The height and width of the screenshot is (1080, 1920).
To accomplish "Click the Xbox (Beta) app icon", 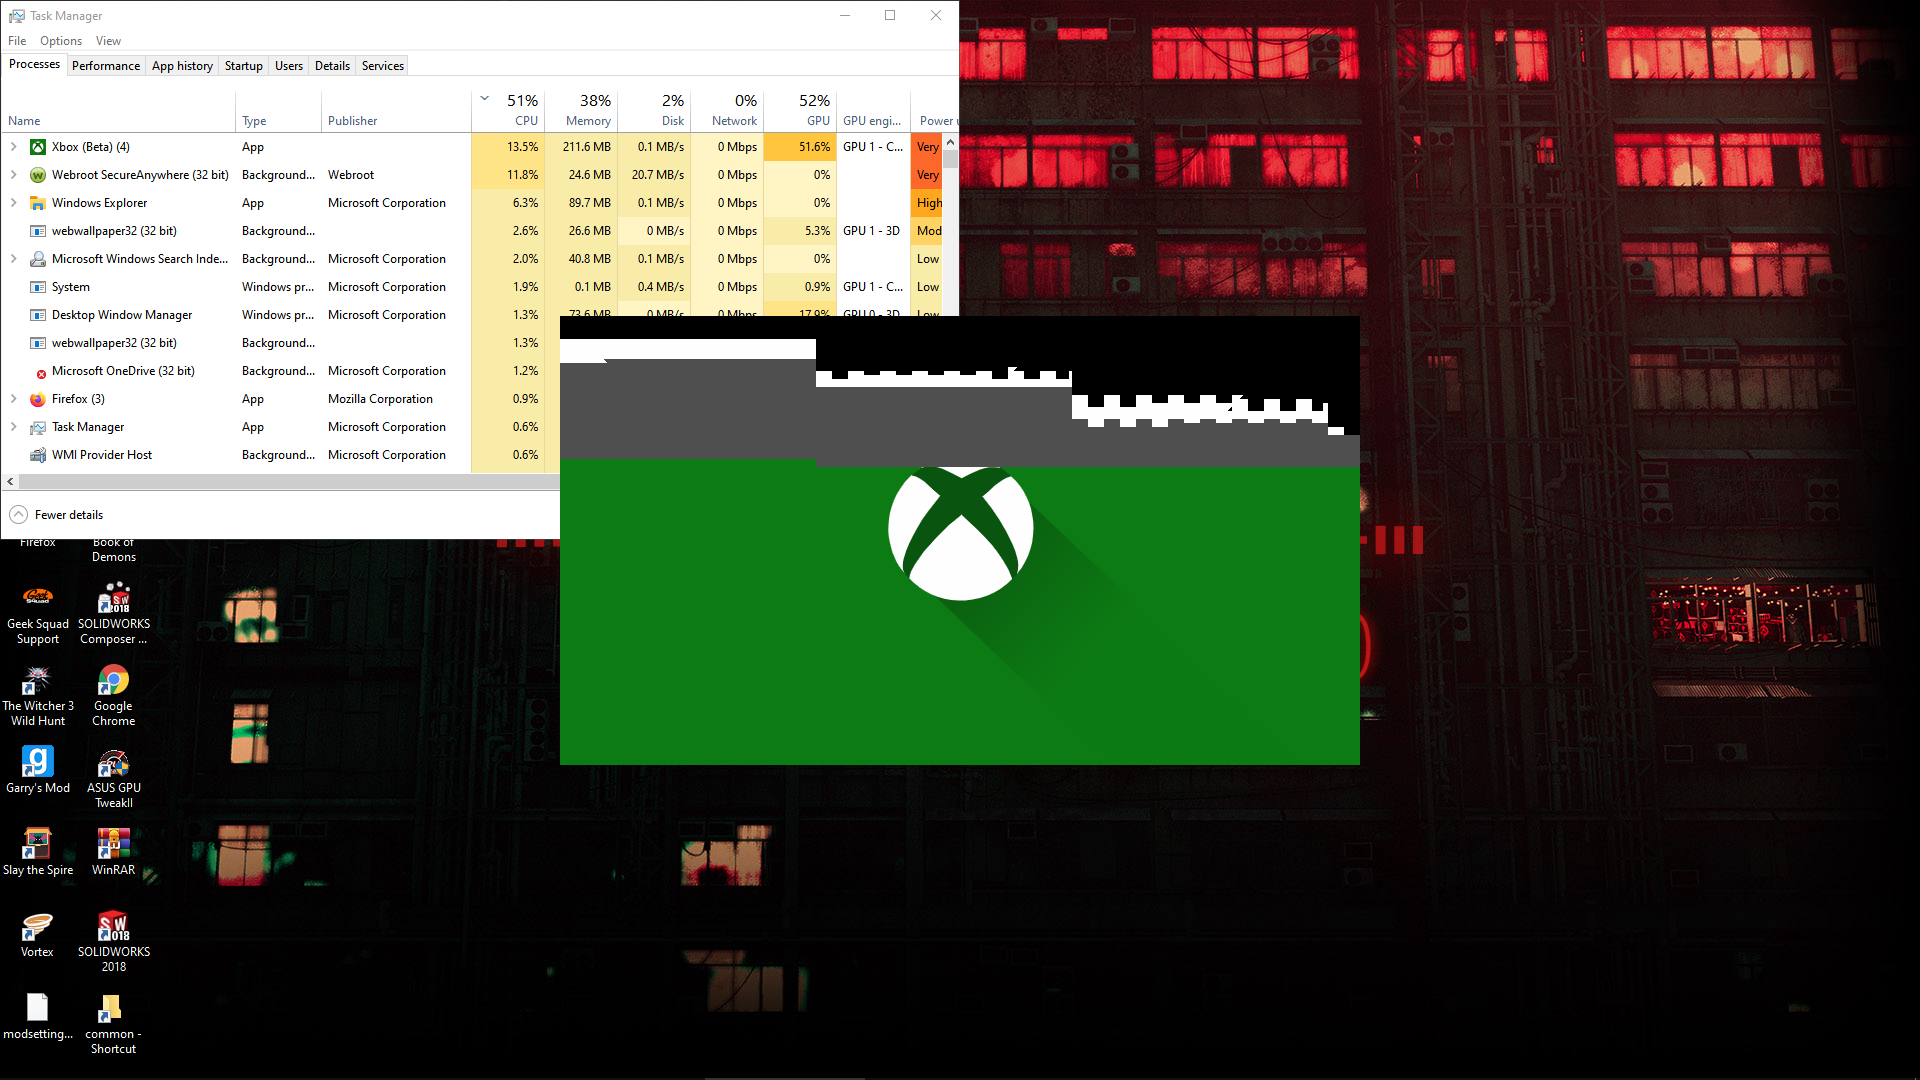I will click(38, 145).
